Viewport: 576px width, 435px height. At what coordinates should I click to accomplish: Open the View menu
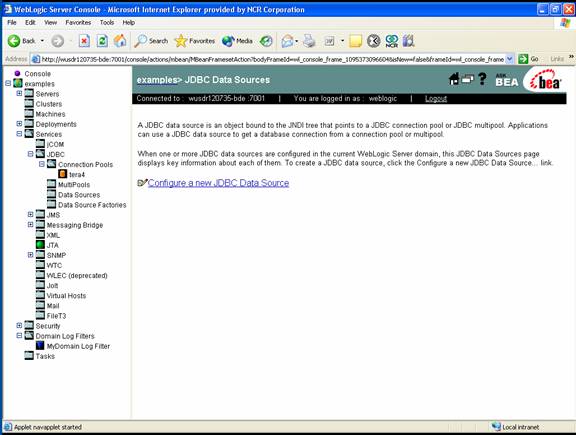coord(51,22)
